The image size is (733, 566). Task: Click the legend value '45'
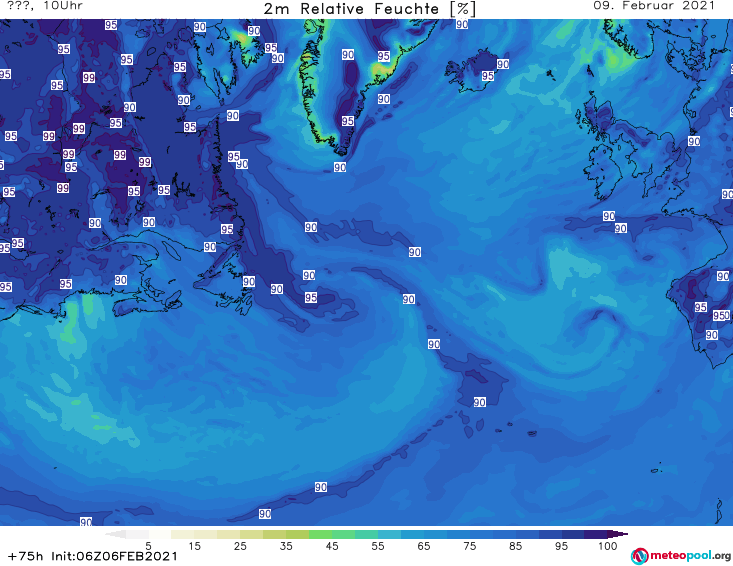(x=332, y=546)
